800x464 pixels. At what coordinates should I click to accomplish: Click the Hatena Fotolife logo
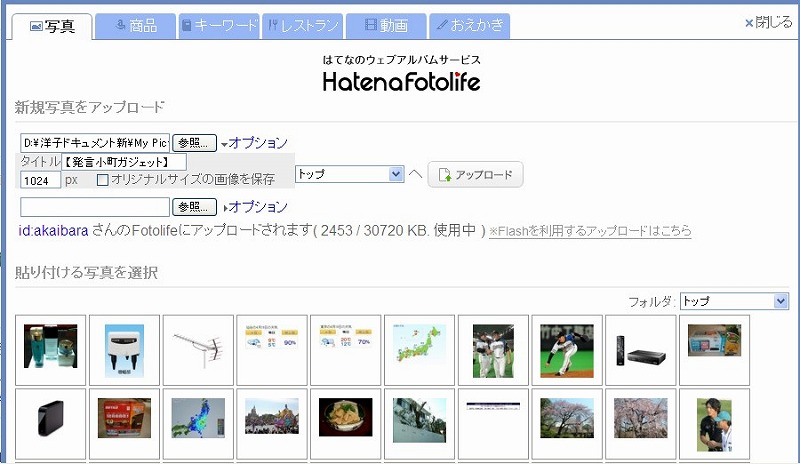point(402,75)
